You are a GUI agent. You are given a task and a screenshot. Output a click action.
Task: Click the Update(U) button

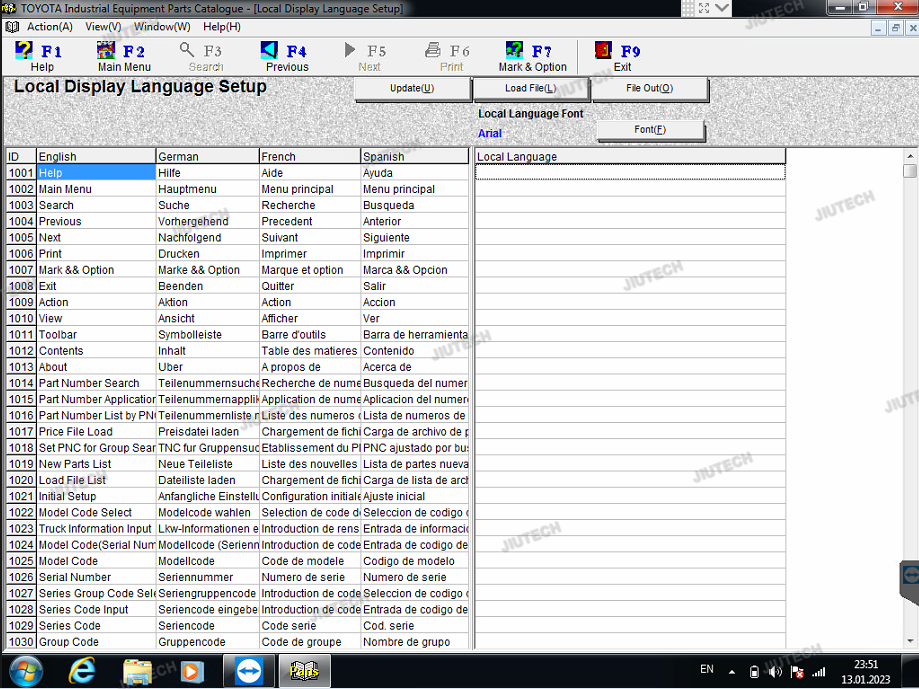point(413,89)
